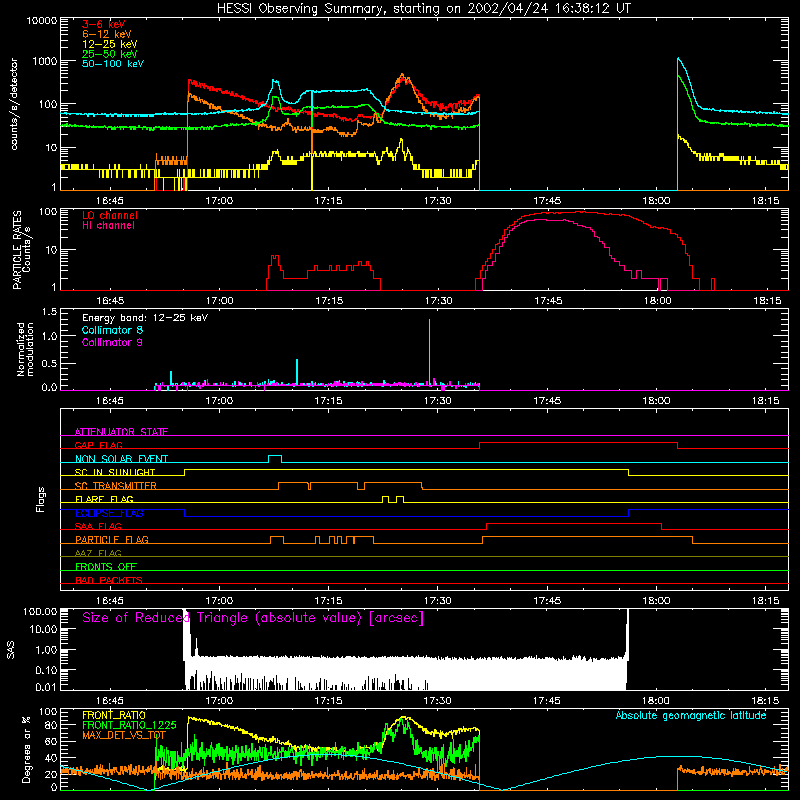Click the "Absolute geomagnetic latitude" label
Viewport: 800px width, 800px height.
[x=691, y=715]
